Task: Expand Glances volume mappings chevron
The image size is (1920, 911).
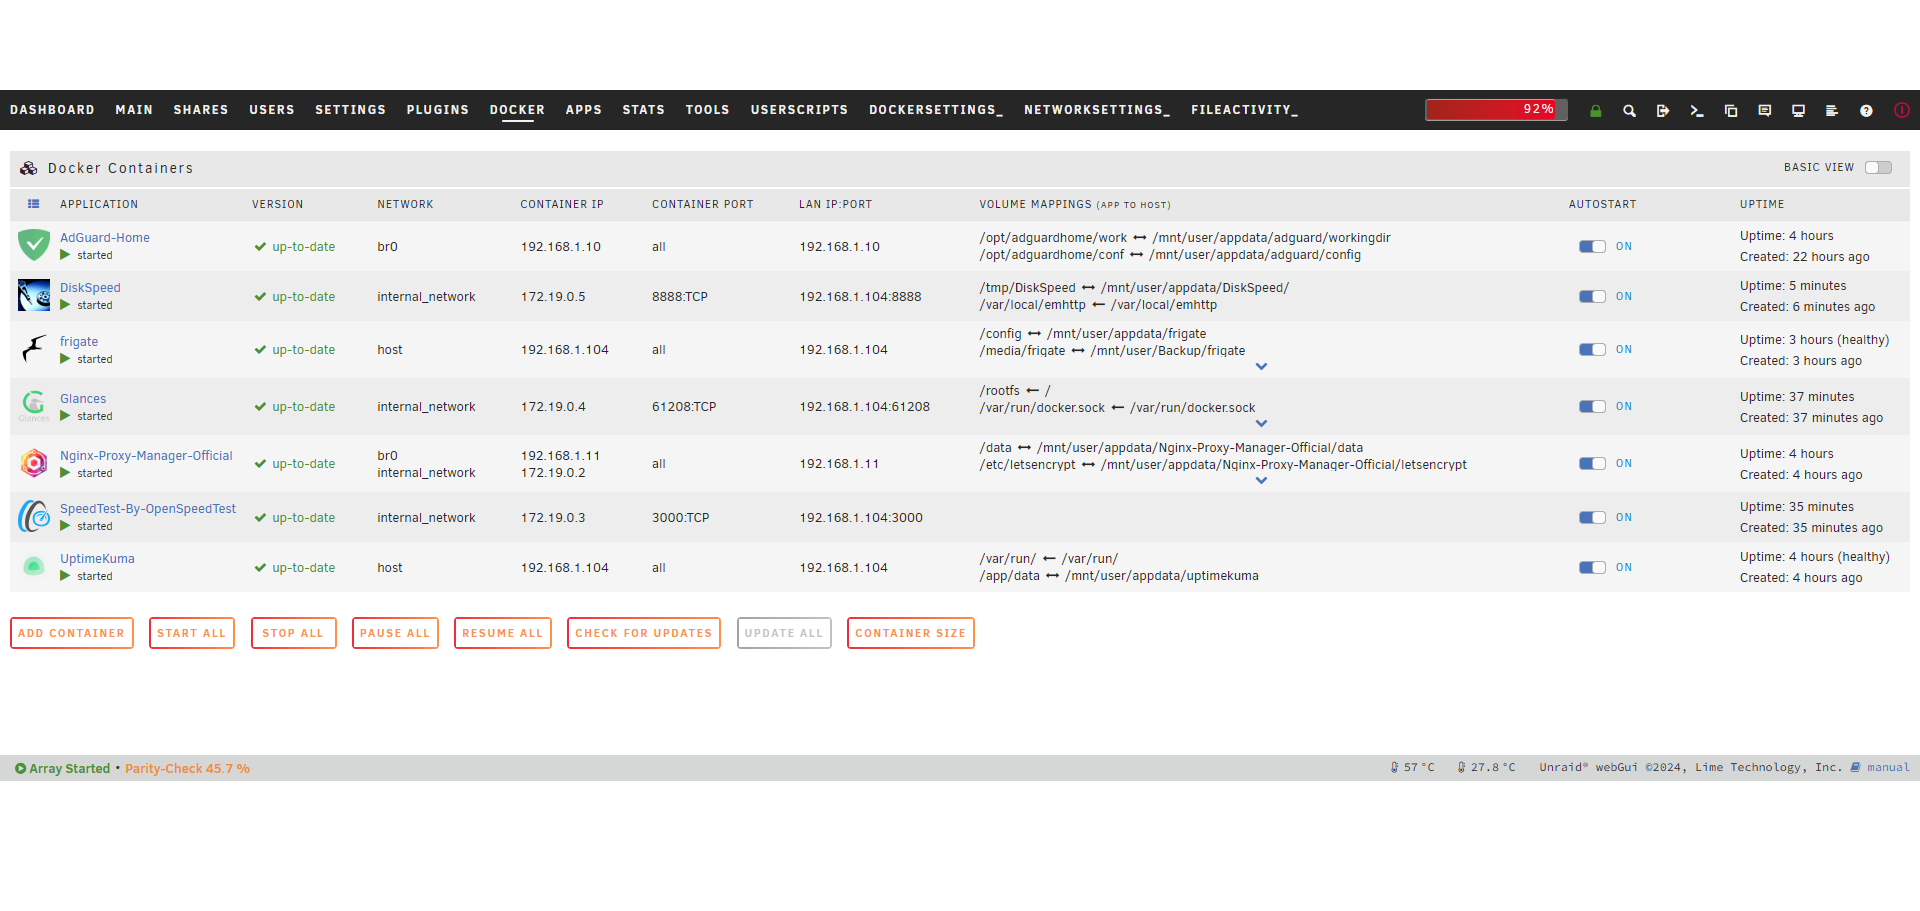Action: pos(1261,423)
